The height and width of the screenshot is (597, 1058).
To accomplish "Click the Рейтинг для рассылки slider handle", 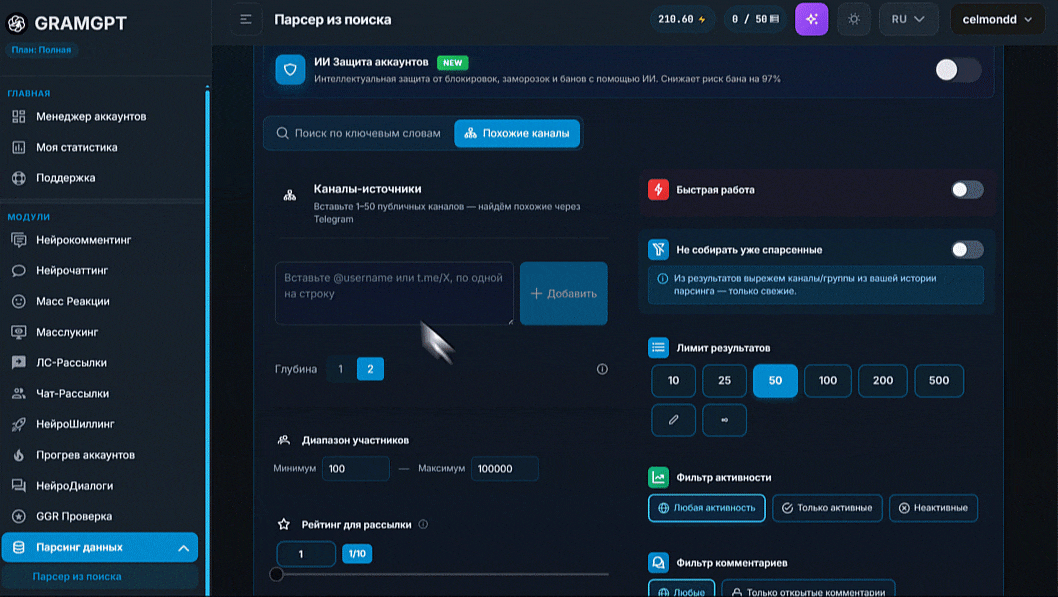I will click(276, 574).
